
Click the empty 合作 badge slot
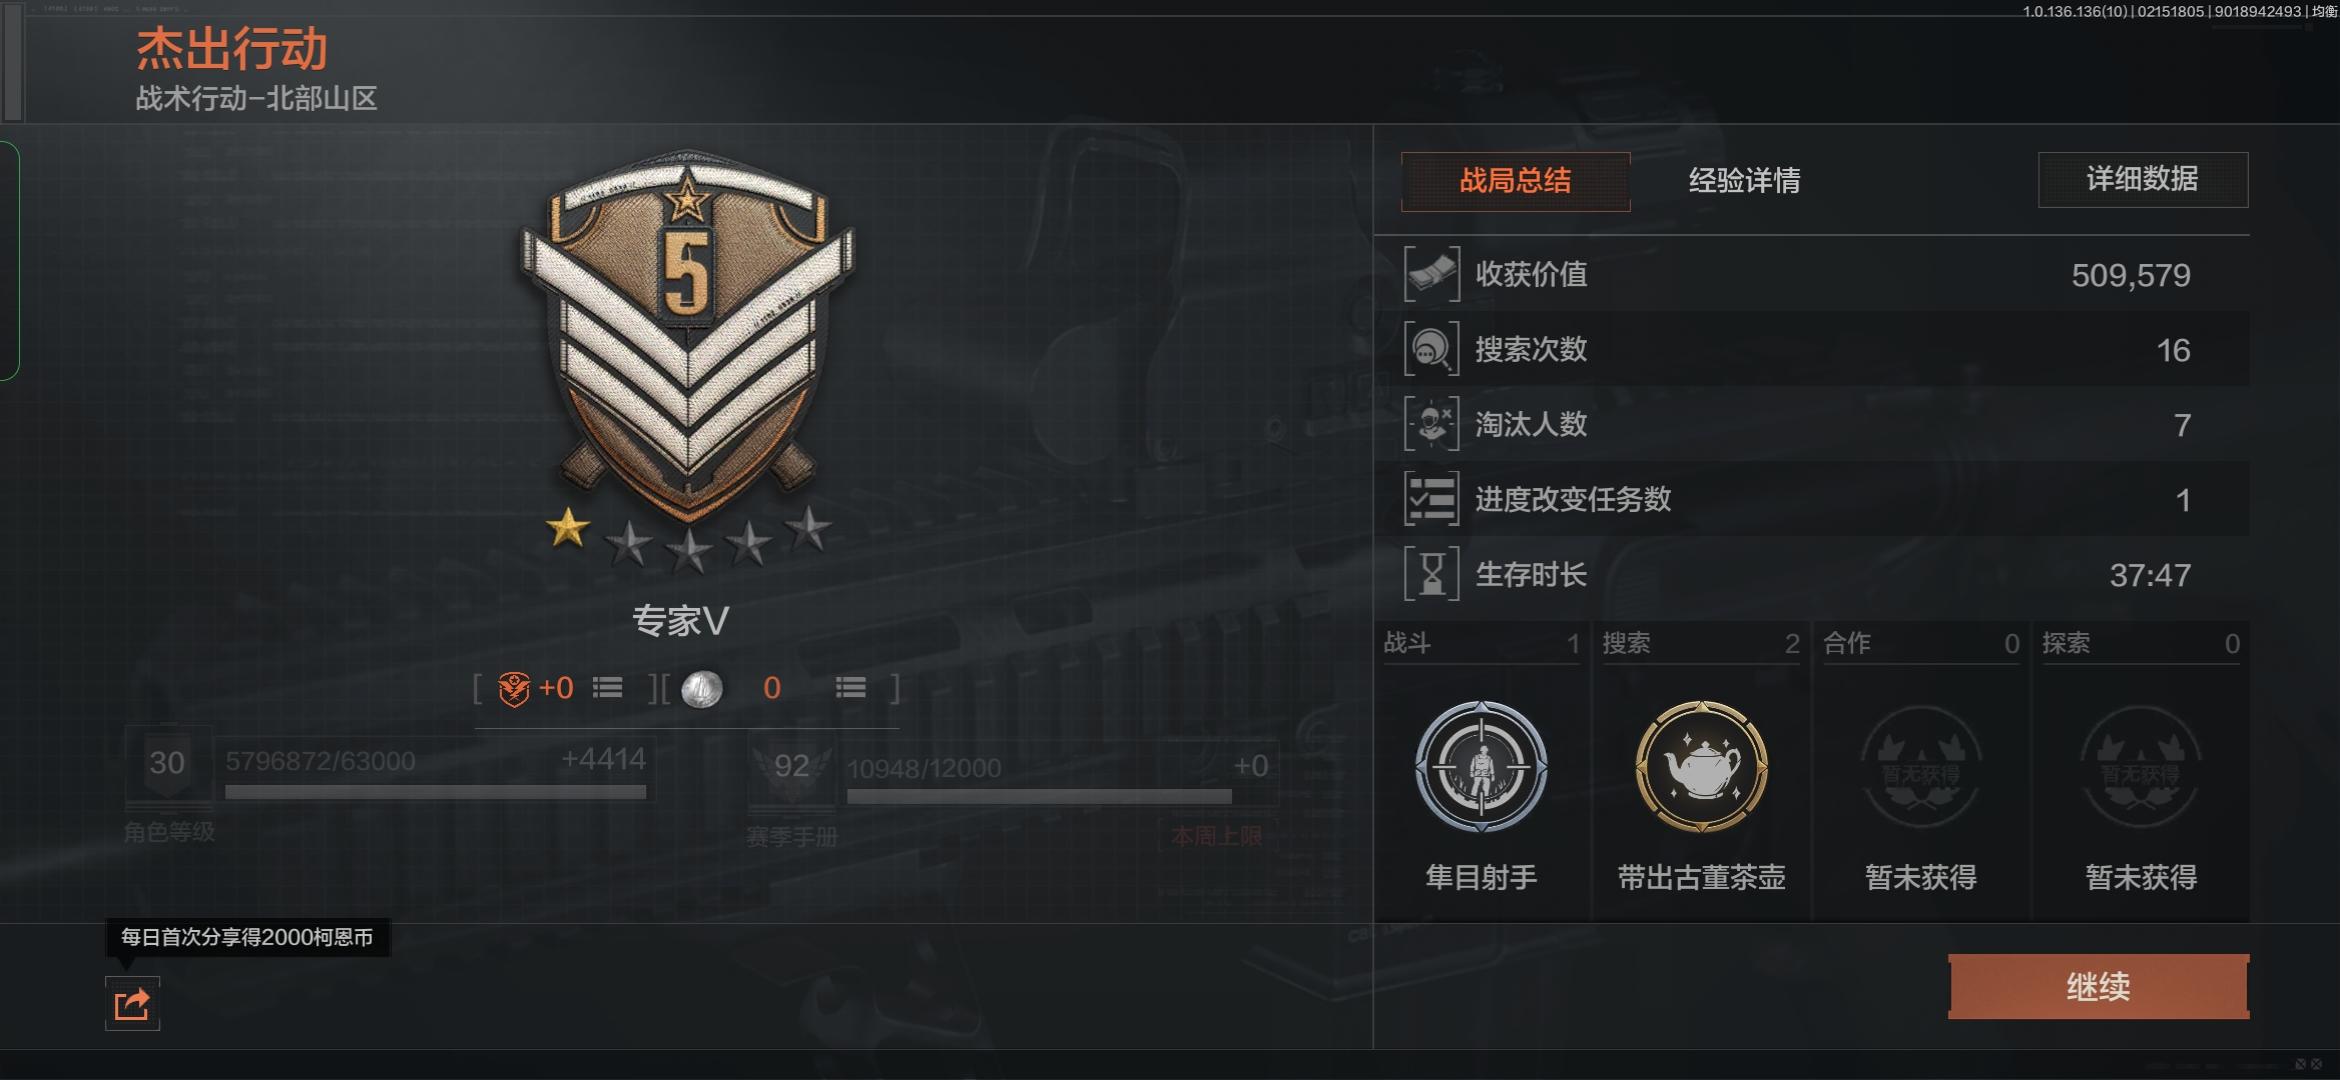point(1921,768)
